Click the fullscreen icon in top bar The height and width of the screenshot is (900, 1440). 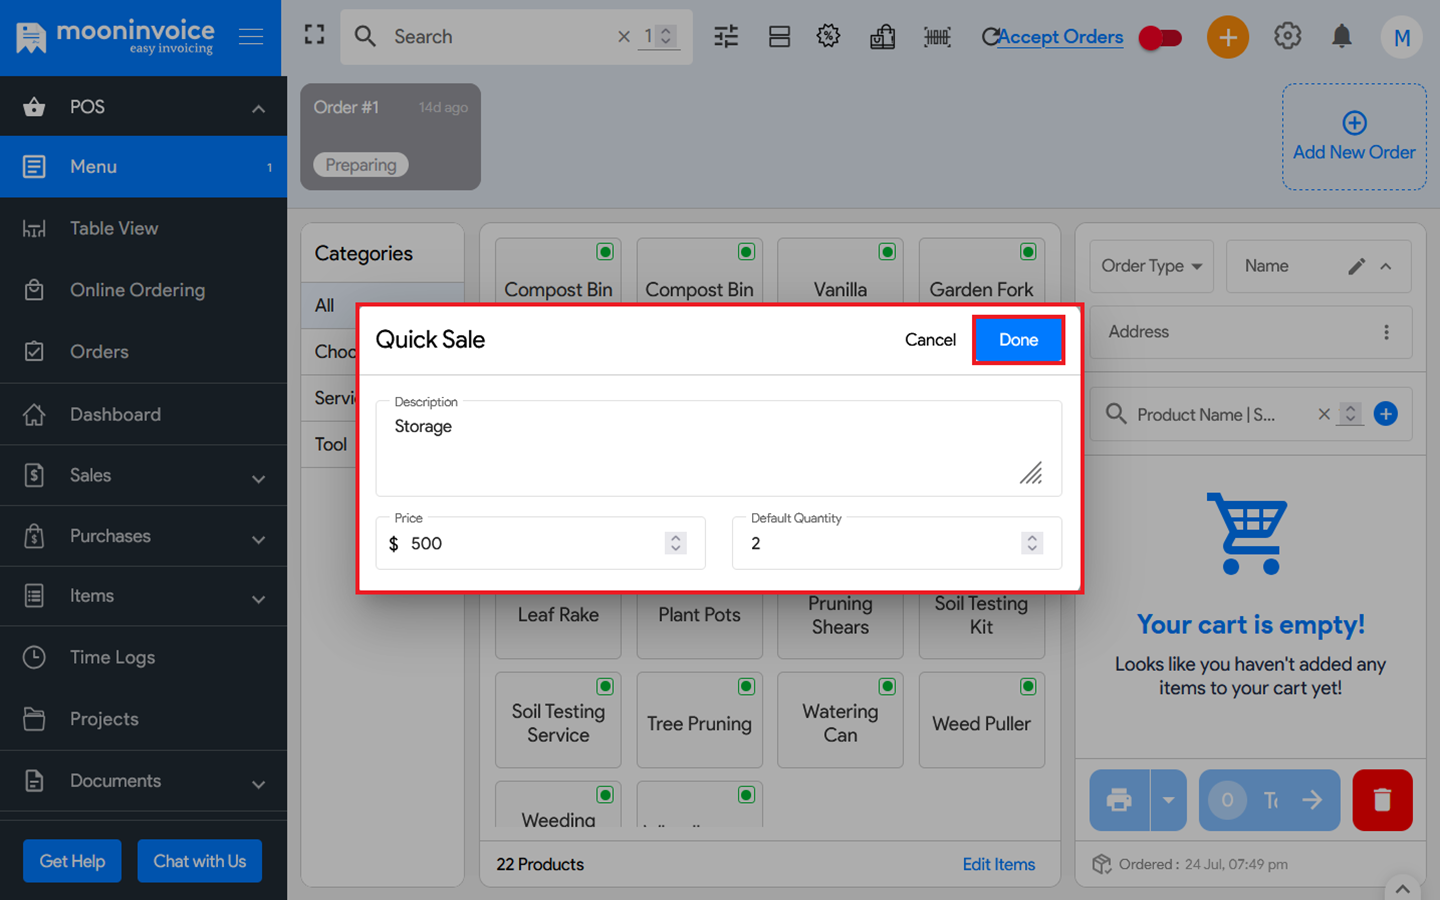tap(314, 35)
